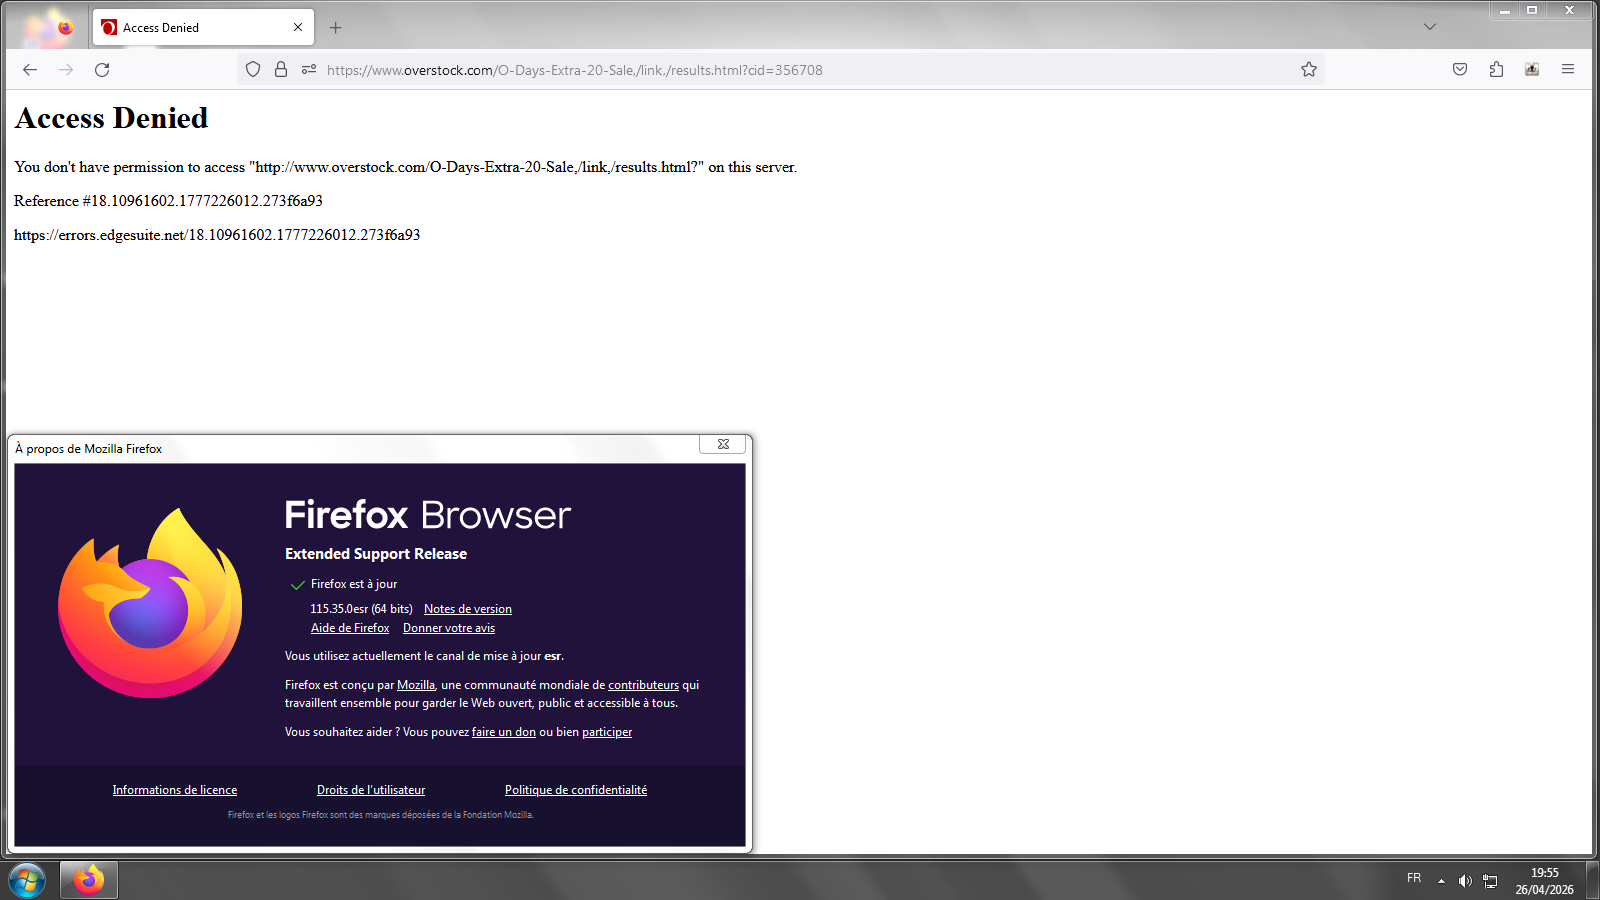1600x900 pixels.
Task: Show site security padlock info
Action: pyautogui.click(x=281, y=70)
